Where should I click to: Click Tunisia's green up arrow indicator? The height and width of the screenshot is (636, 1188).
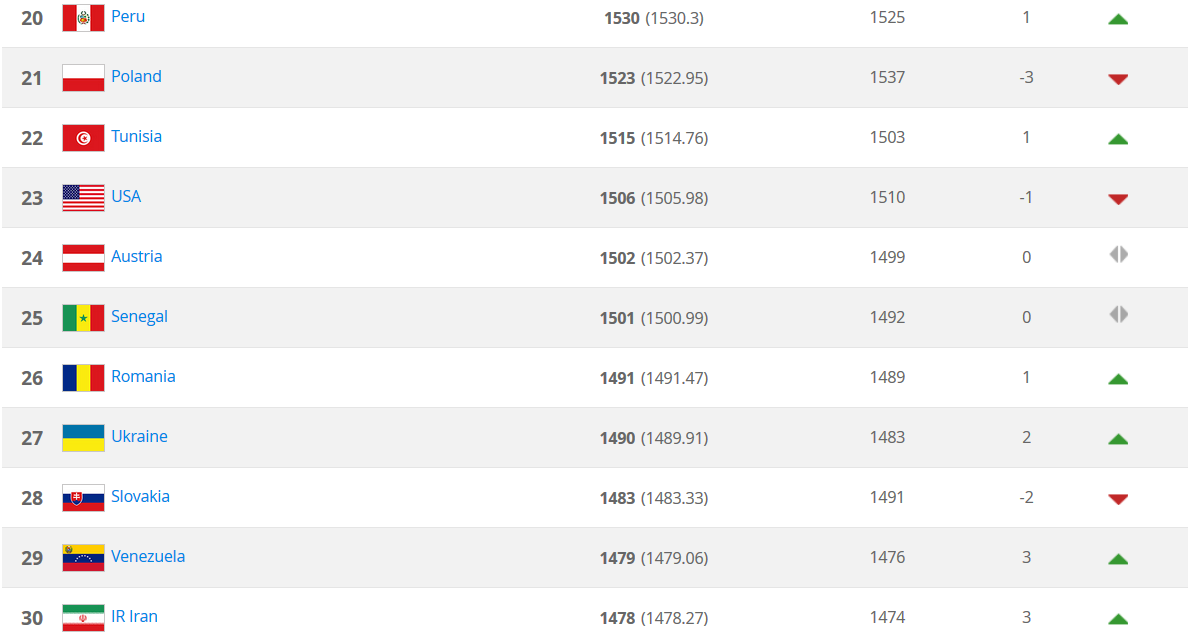[x=1118, y=139]
